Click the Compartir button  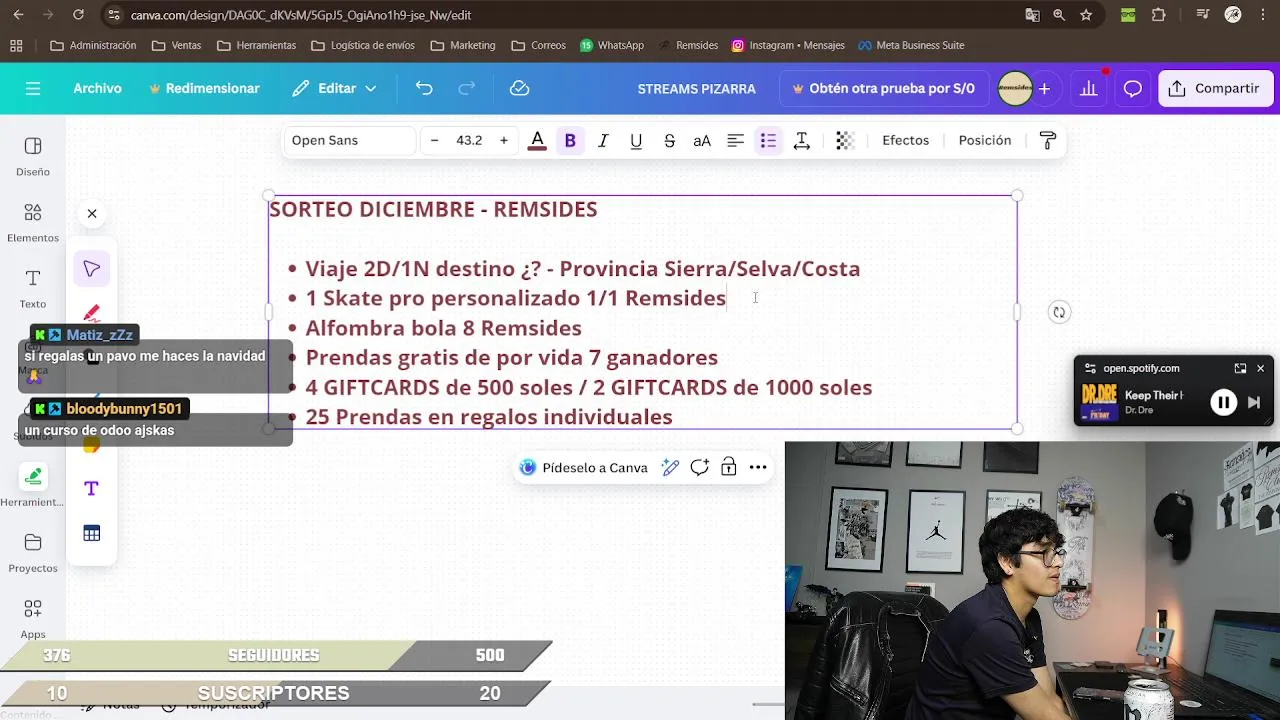(x=1215, y=88)
